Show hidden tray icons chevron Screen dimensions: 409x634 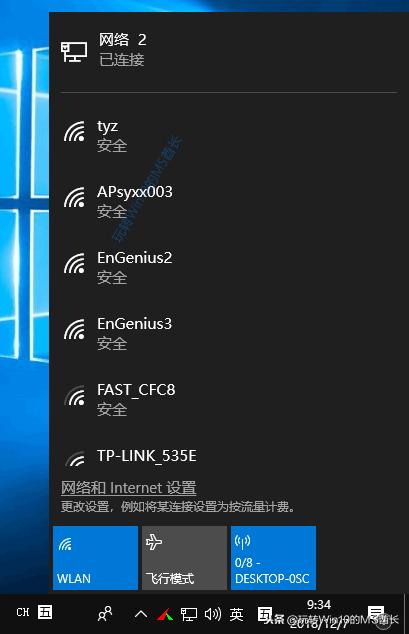pos(141,614)
